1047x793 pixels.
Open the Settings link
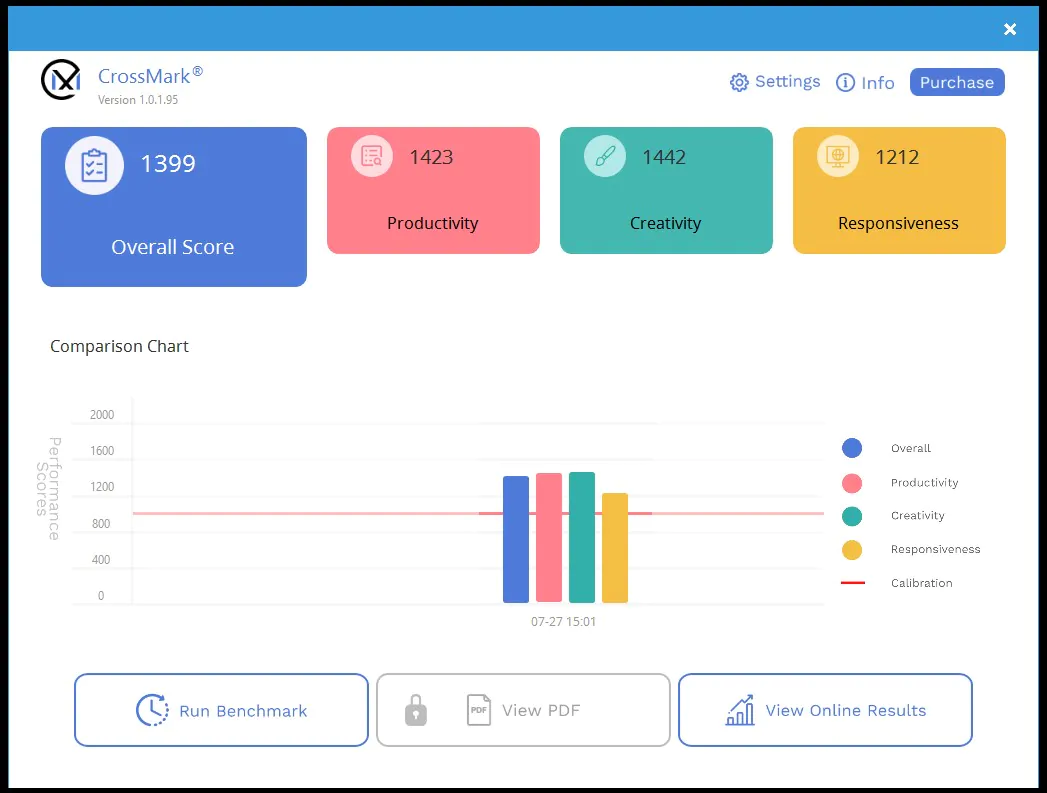787,81
